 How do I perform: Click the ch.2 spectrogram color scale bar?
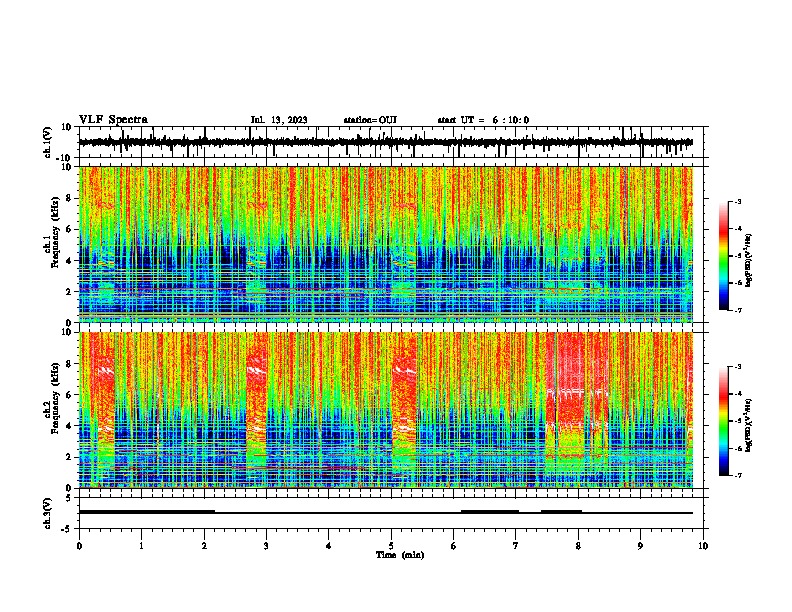coord(724,421)
